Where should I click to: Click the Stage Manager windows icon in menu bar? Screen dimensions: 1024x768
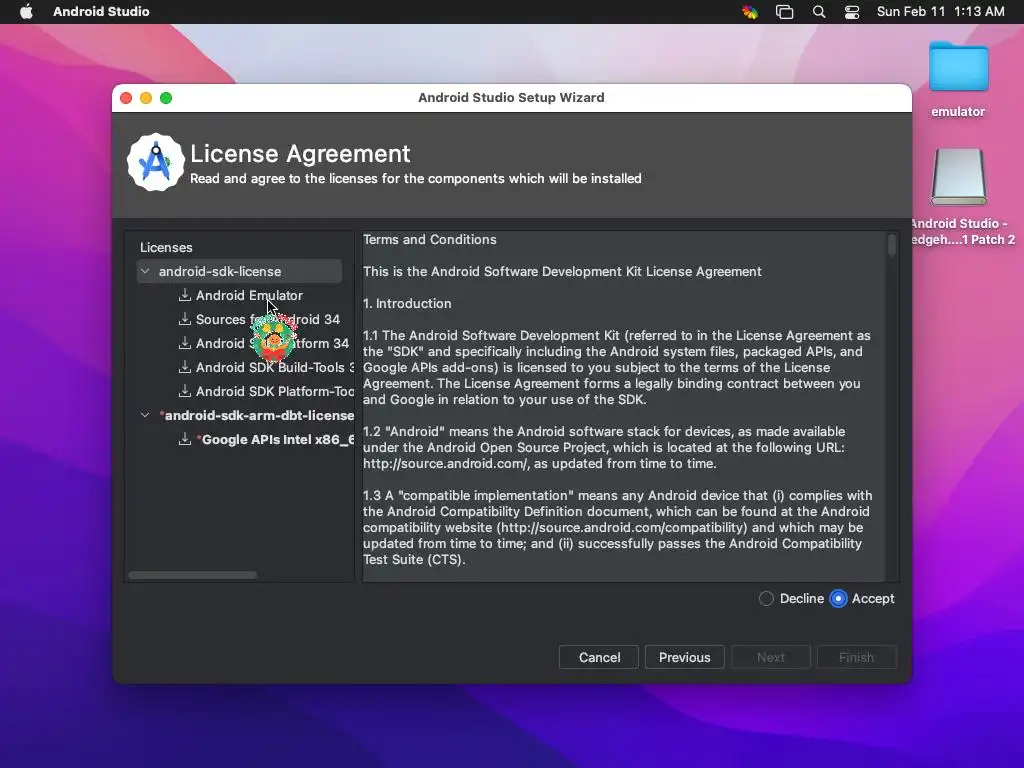[784, 12]
